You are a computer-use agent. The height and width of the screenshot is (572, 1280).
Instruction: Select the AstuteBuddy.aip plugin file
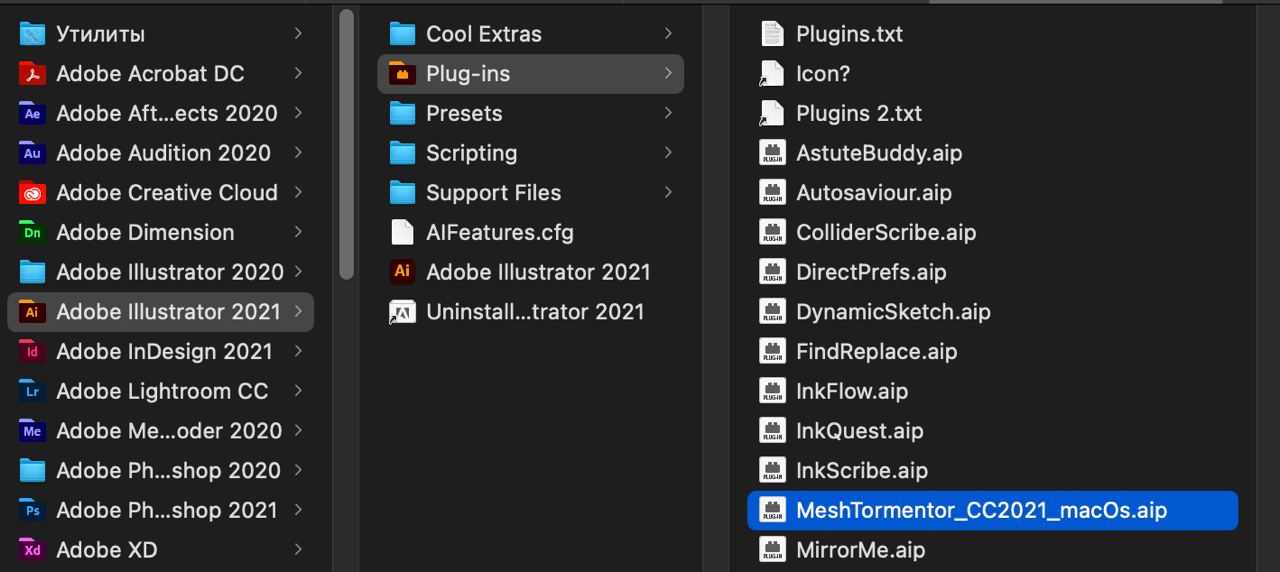click(x=878, y=153)
